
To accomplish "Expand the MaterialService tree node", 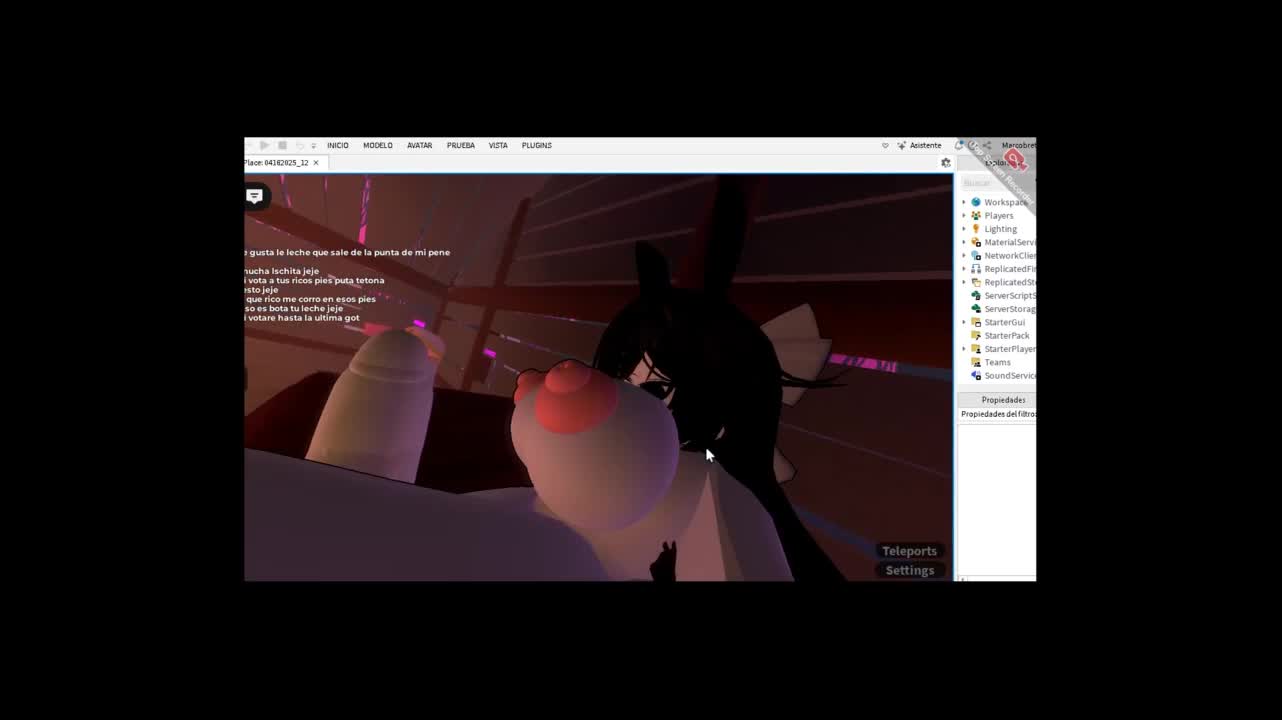I will click(964, 242).
